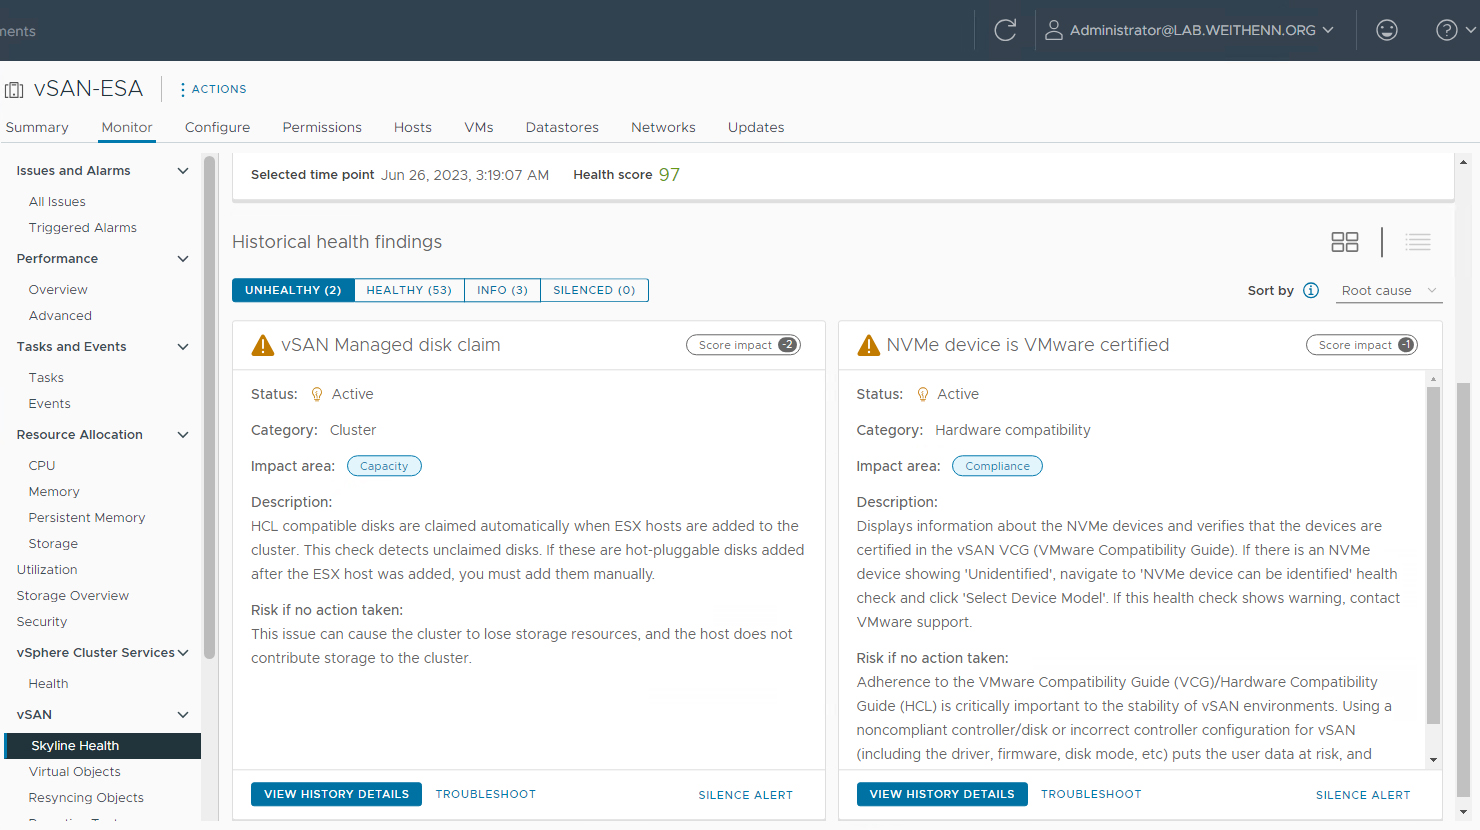View history details for NVMe device
Image resolution: width=1480 pixels, height=830 pixels.
(x=942, y=794)
